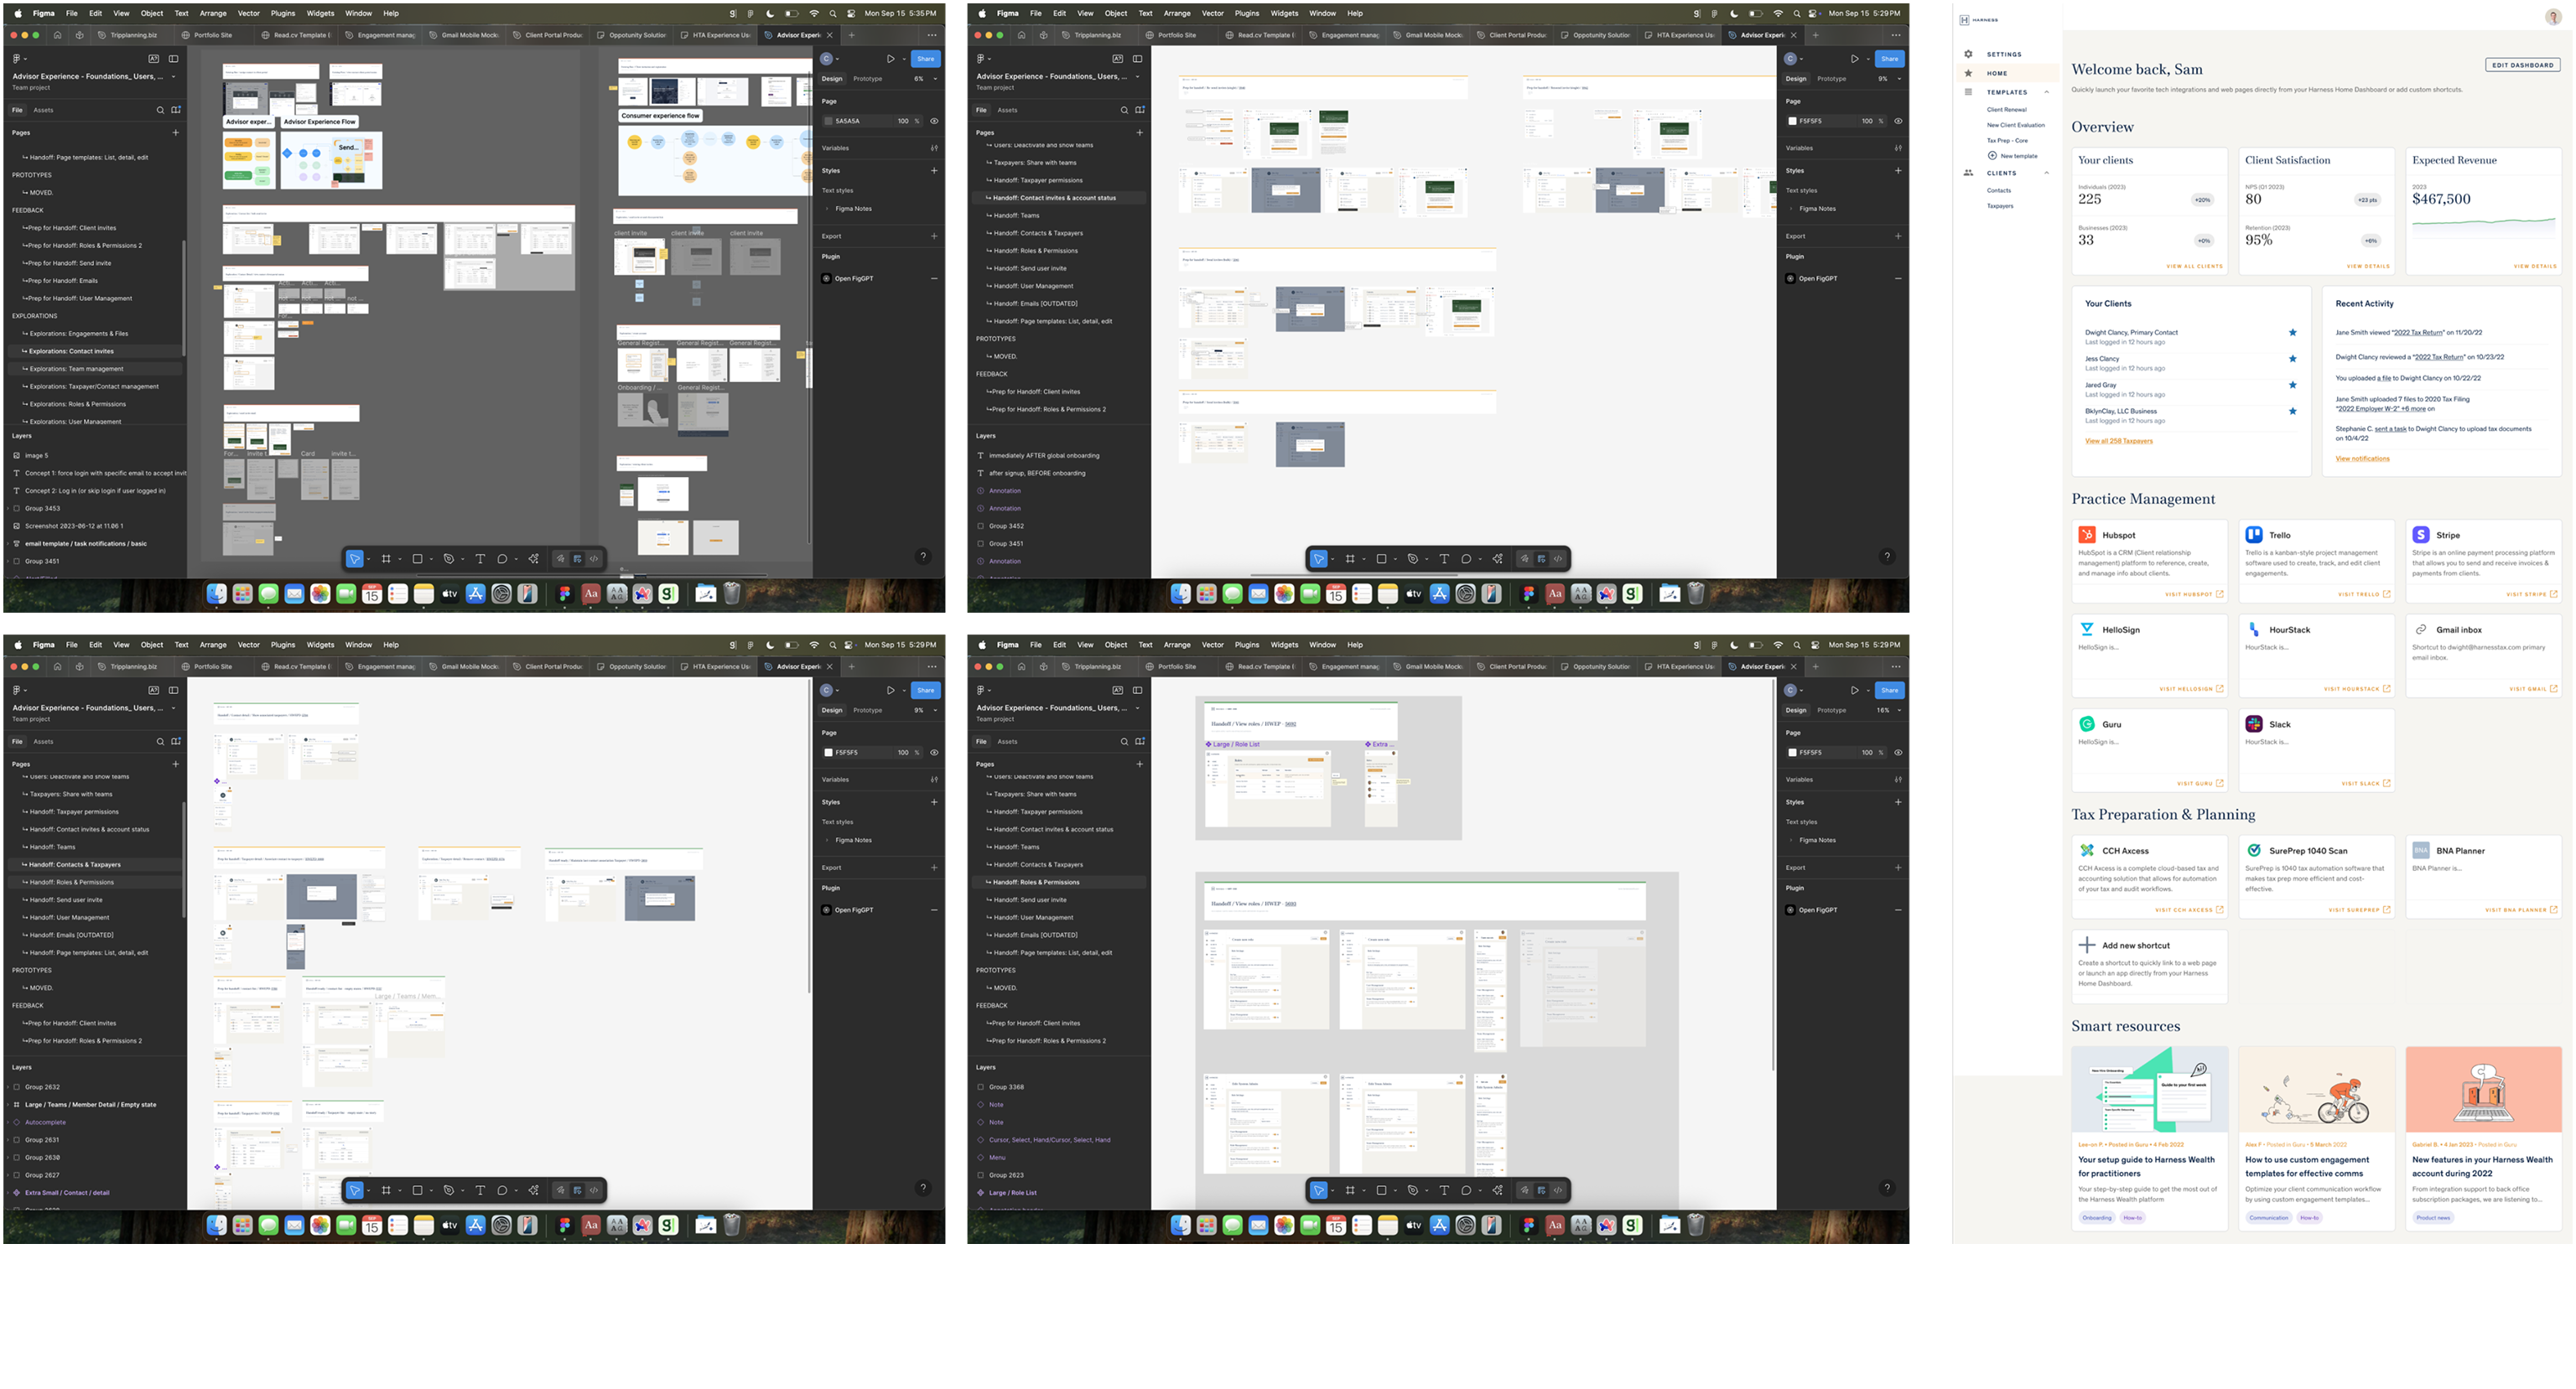Click user avatar in Harness dashboard header
Image resolution: width=2576 pixels, height=1389 pixels.
tap(2553, 17)
